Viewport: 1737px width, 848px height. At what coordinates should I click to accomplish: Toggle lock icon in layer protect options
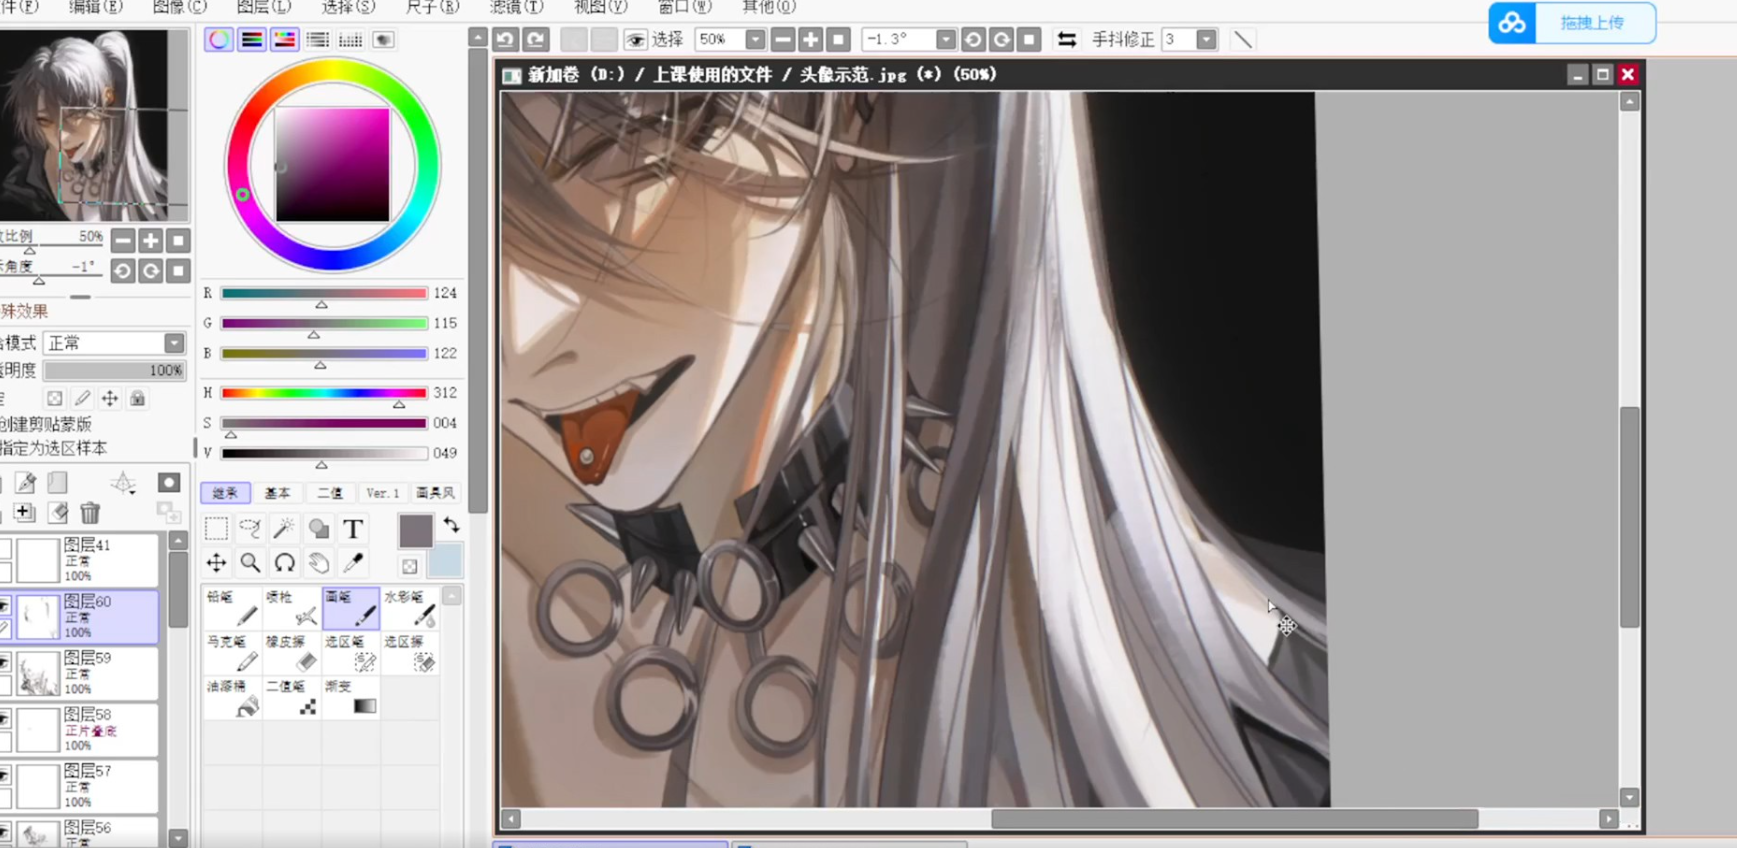137,398
